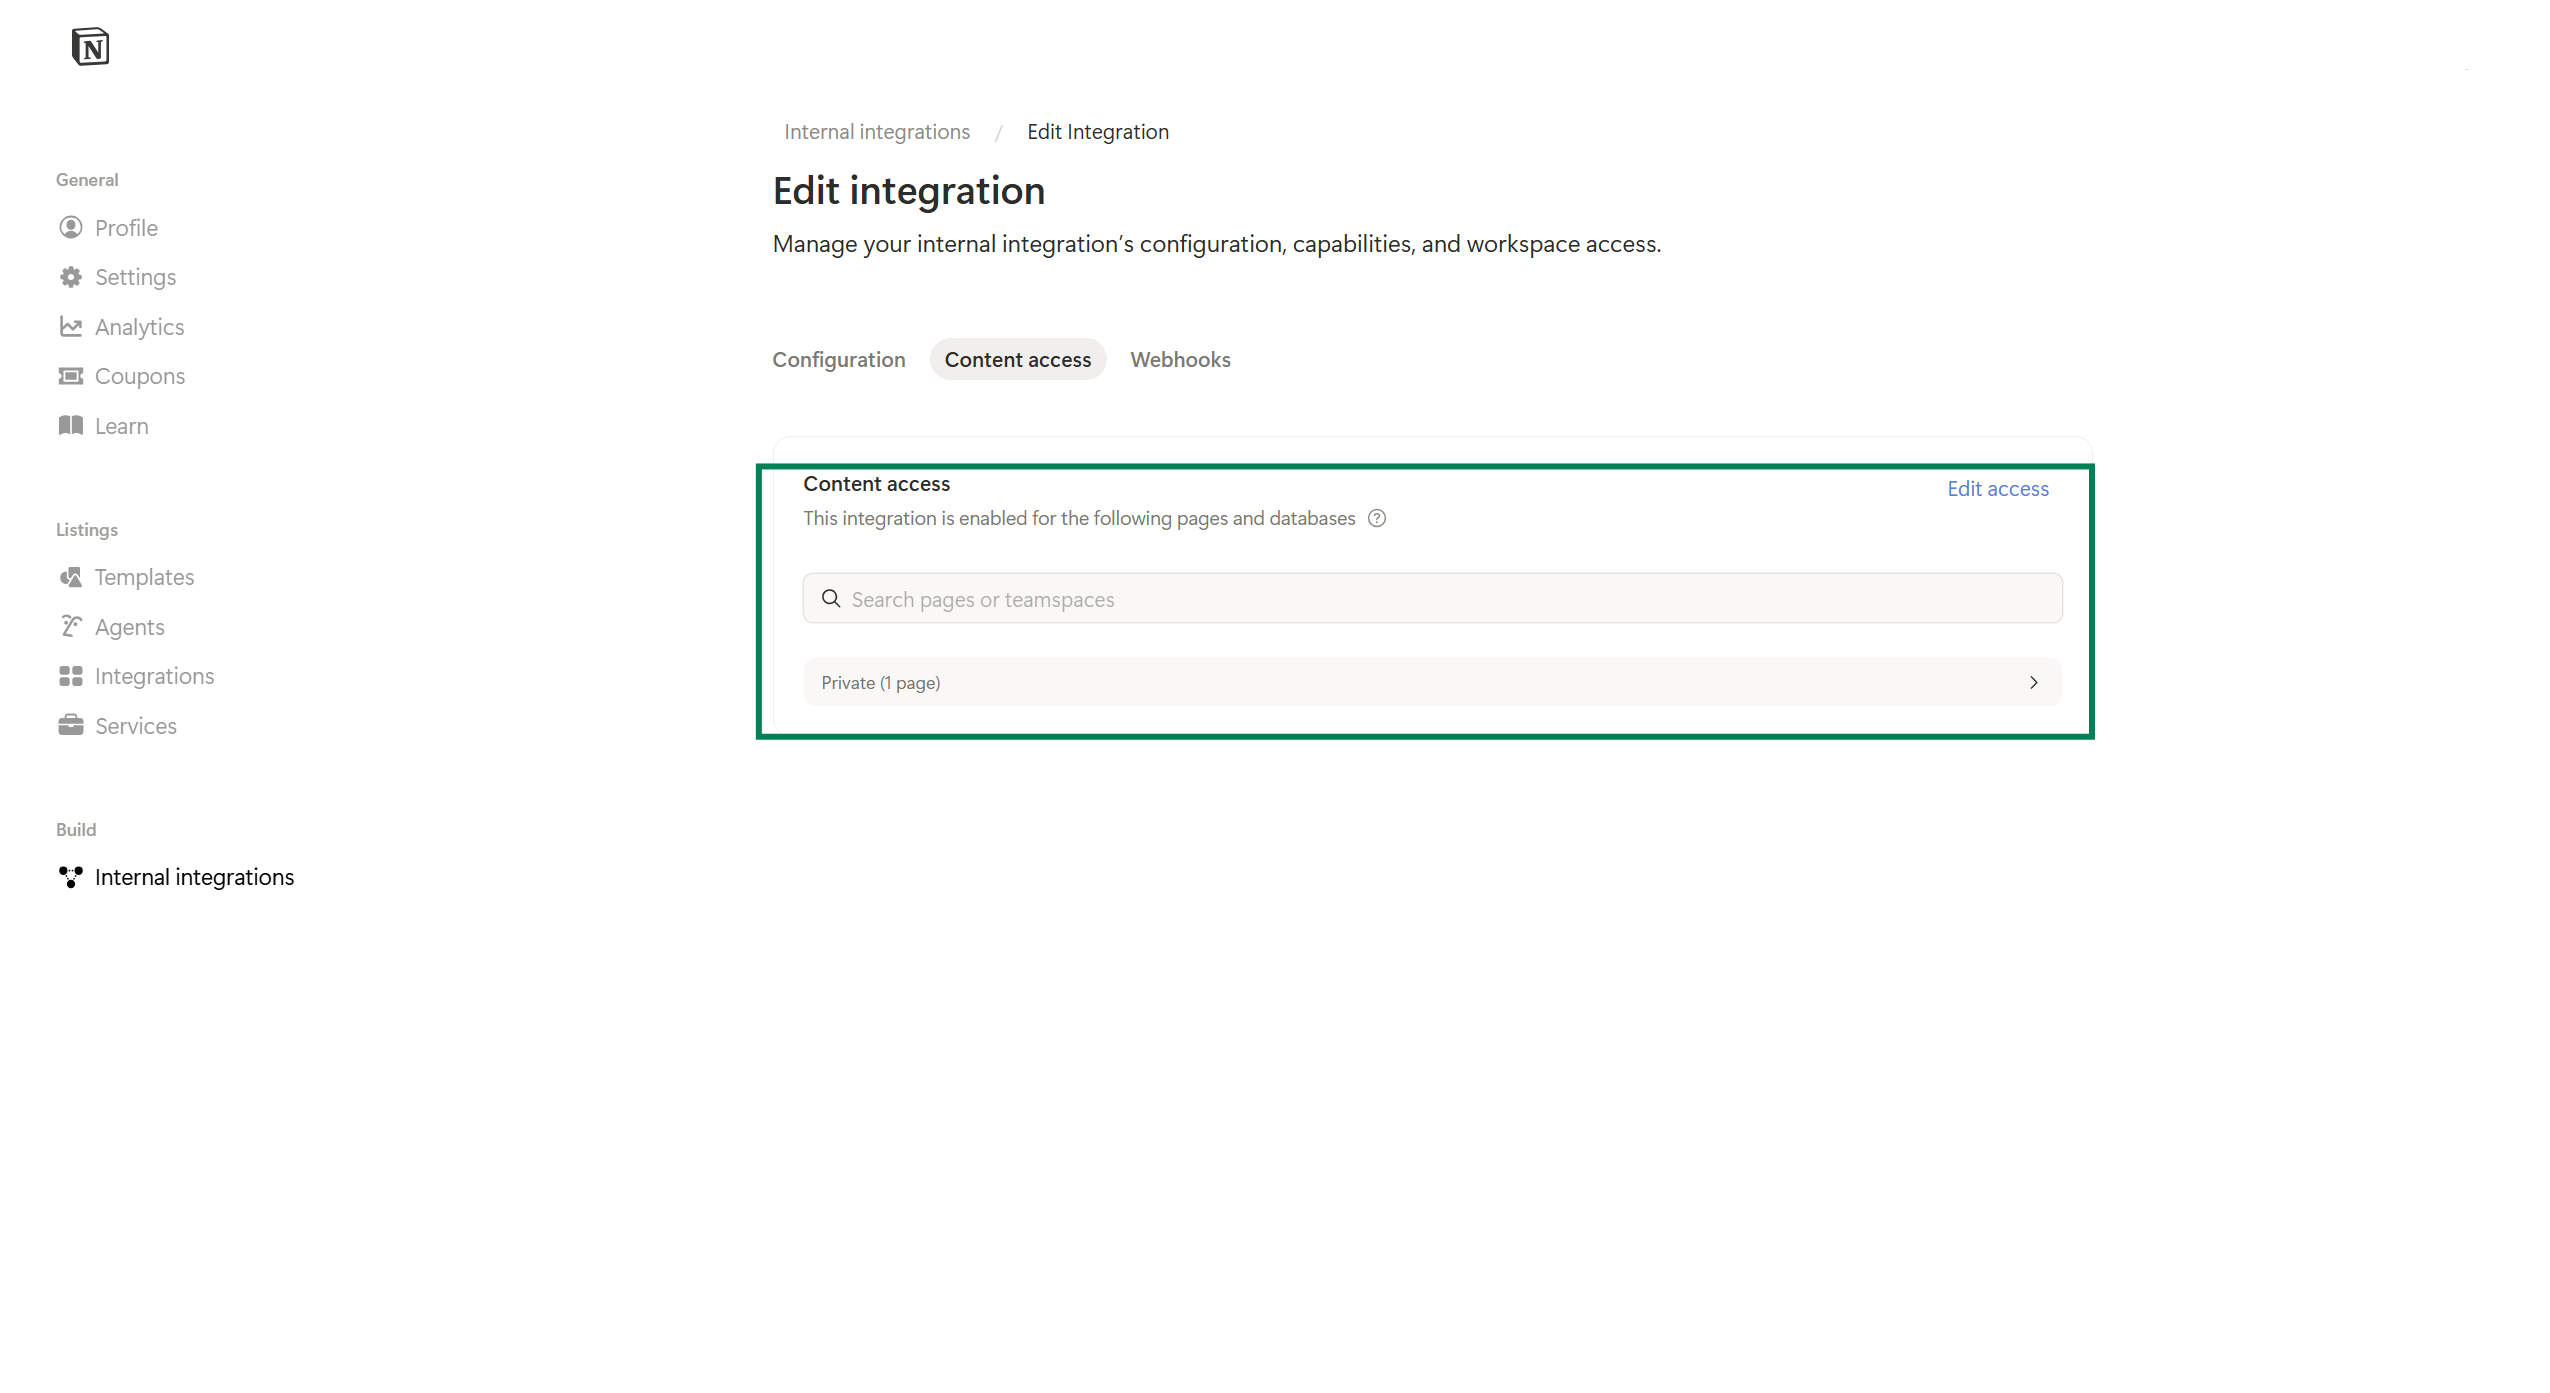This screenshot has width=2550, height=1393.
Task: Select the Content access tab
Action: [x=1017, y=359]
